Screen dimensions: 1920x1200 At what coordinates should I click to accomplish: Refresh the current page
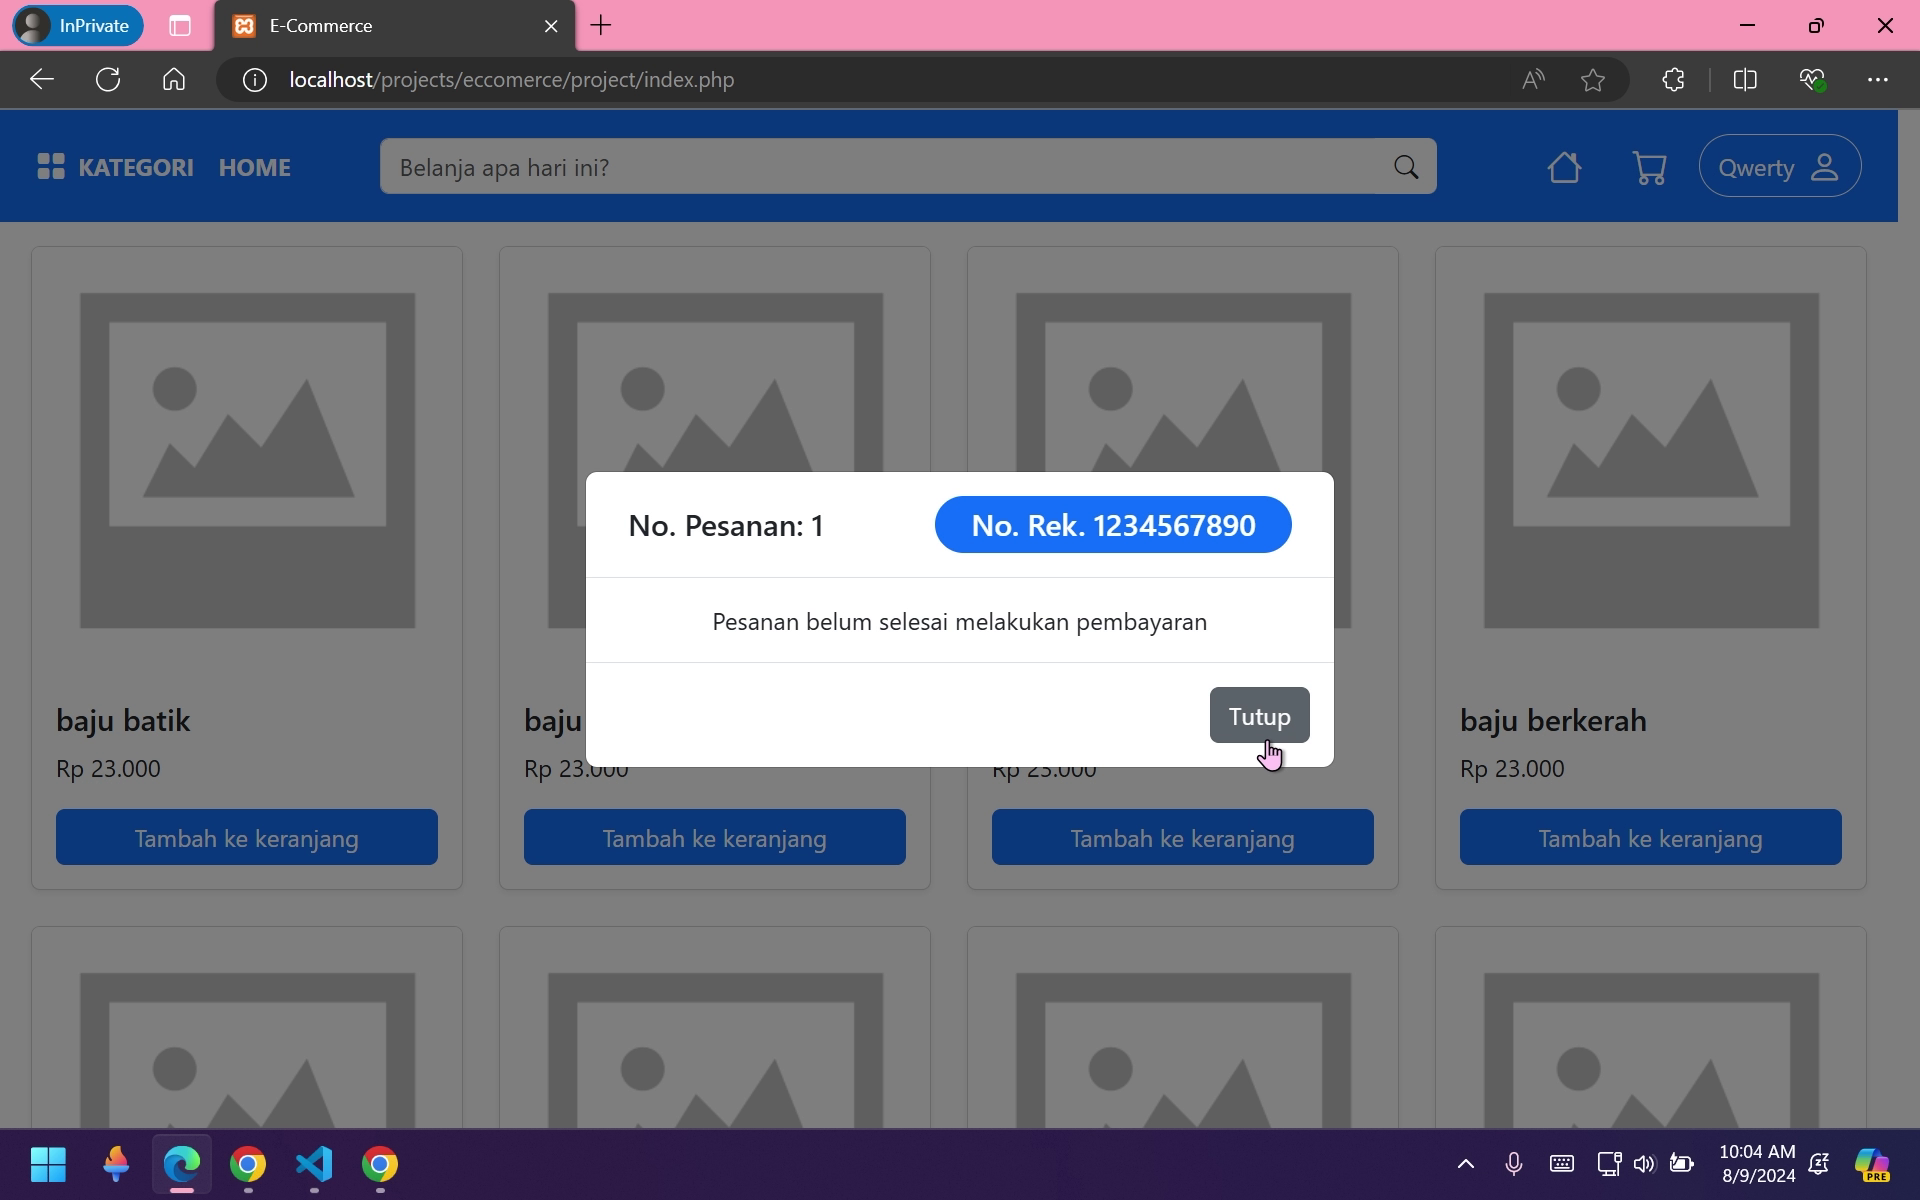[x=108, y=80]
